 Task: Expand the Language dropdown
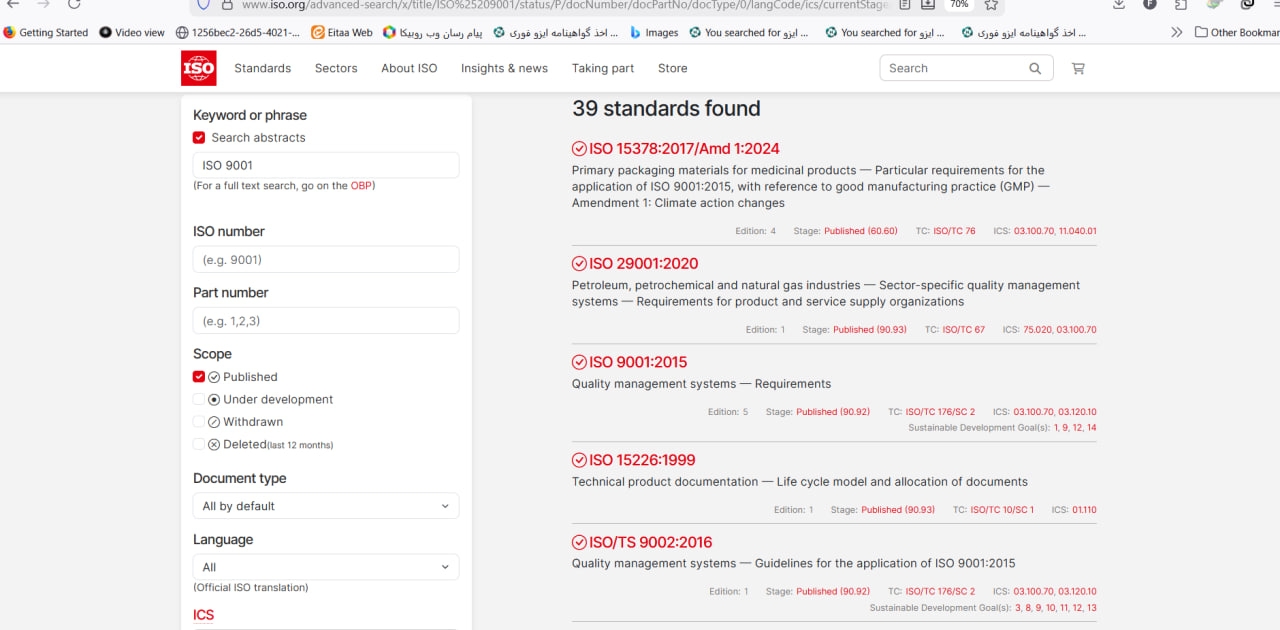pyautogui.click(x=325, y=567)
